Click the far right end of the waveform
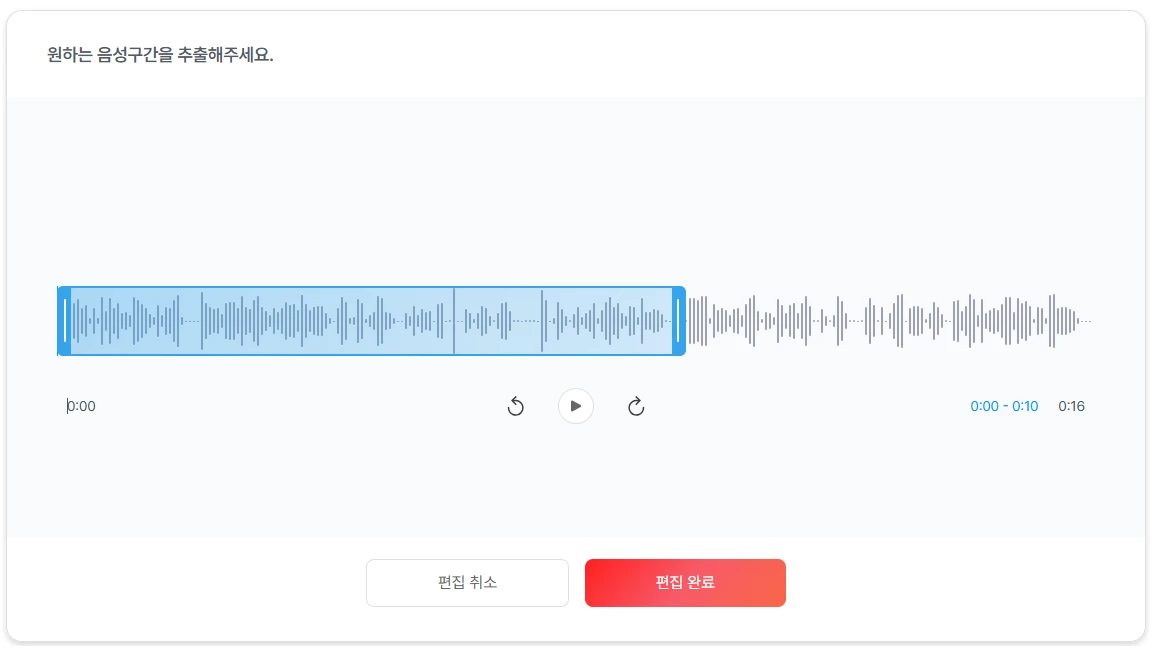The height and width of the screenshot is (655, 1152). (1086, 321)
